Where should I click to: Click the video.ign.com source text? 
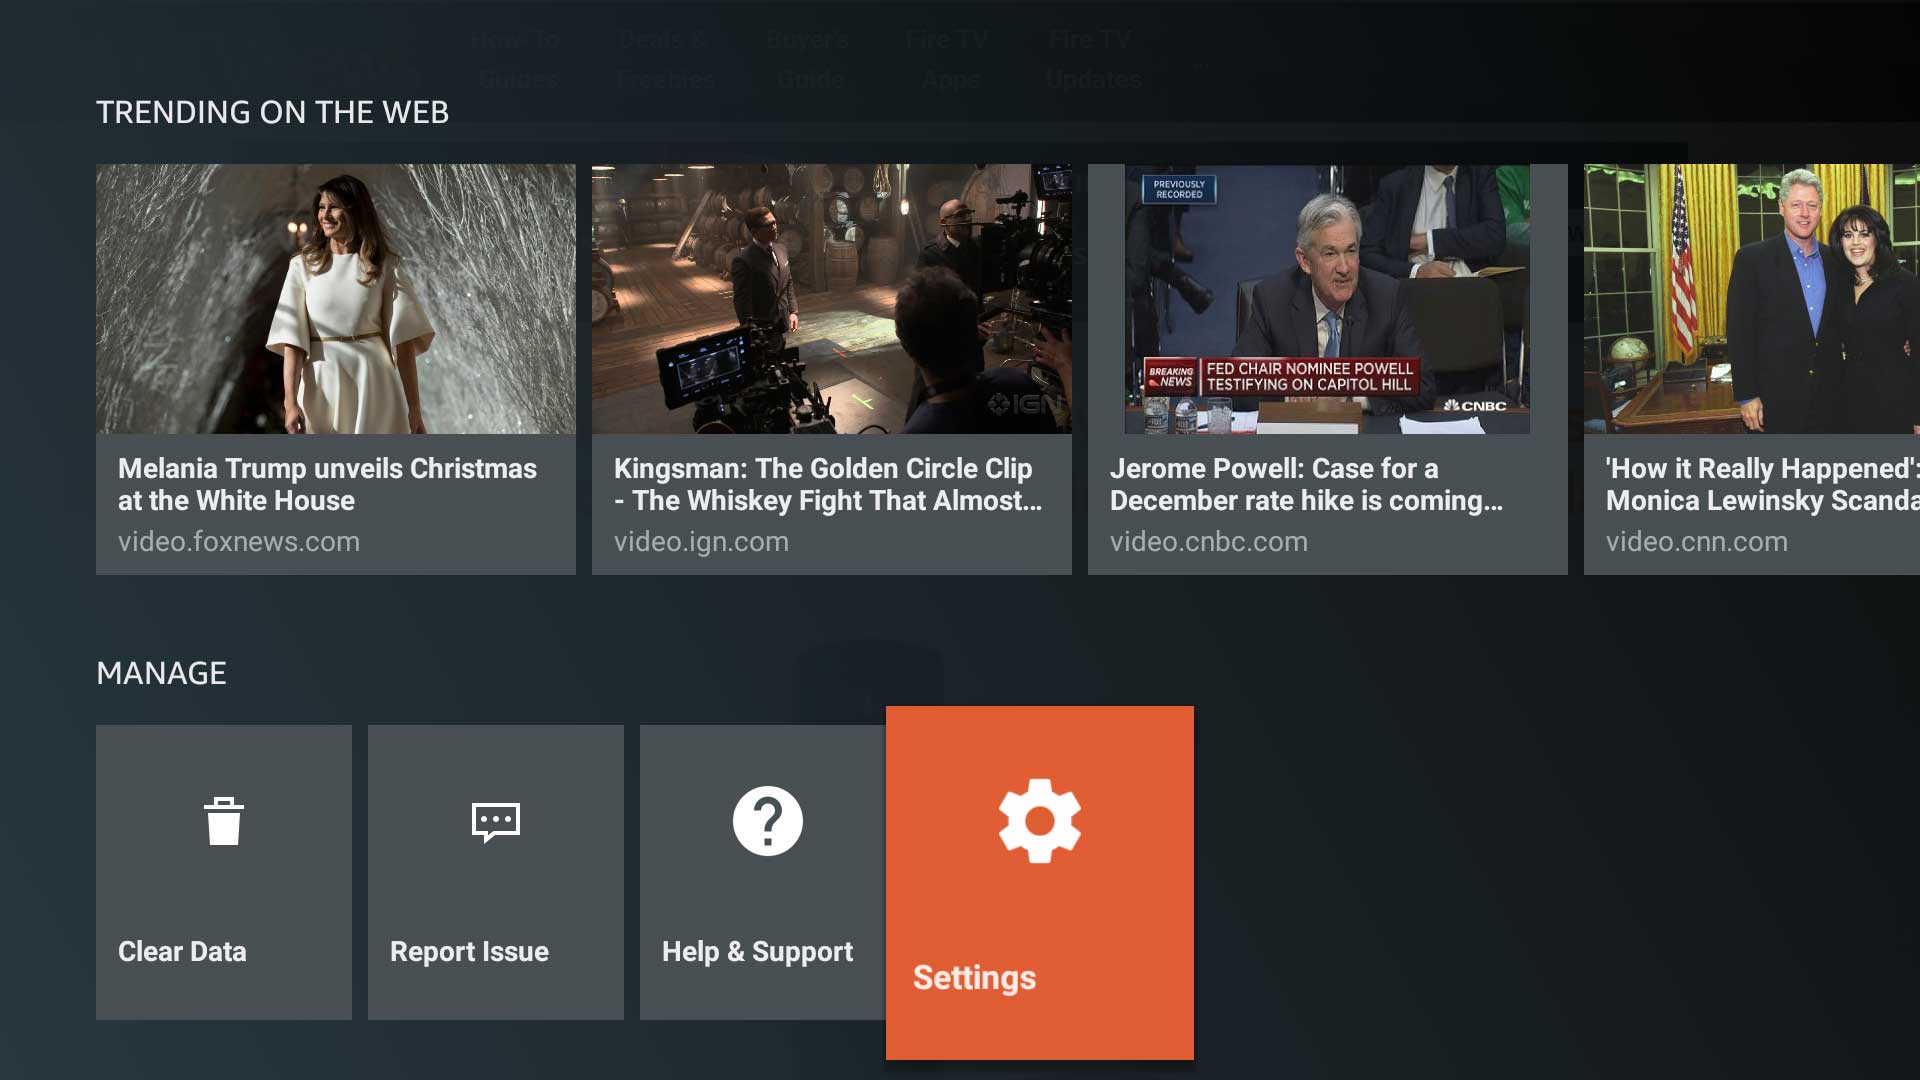pos(701,541)
